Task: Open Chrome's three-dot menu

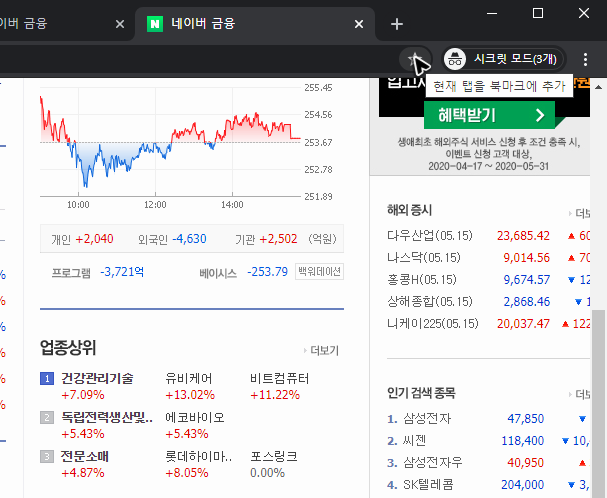Action: [x=585, y=59]
